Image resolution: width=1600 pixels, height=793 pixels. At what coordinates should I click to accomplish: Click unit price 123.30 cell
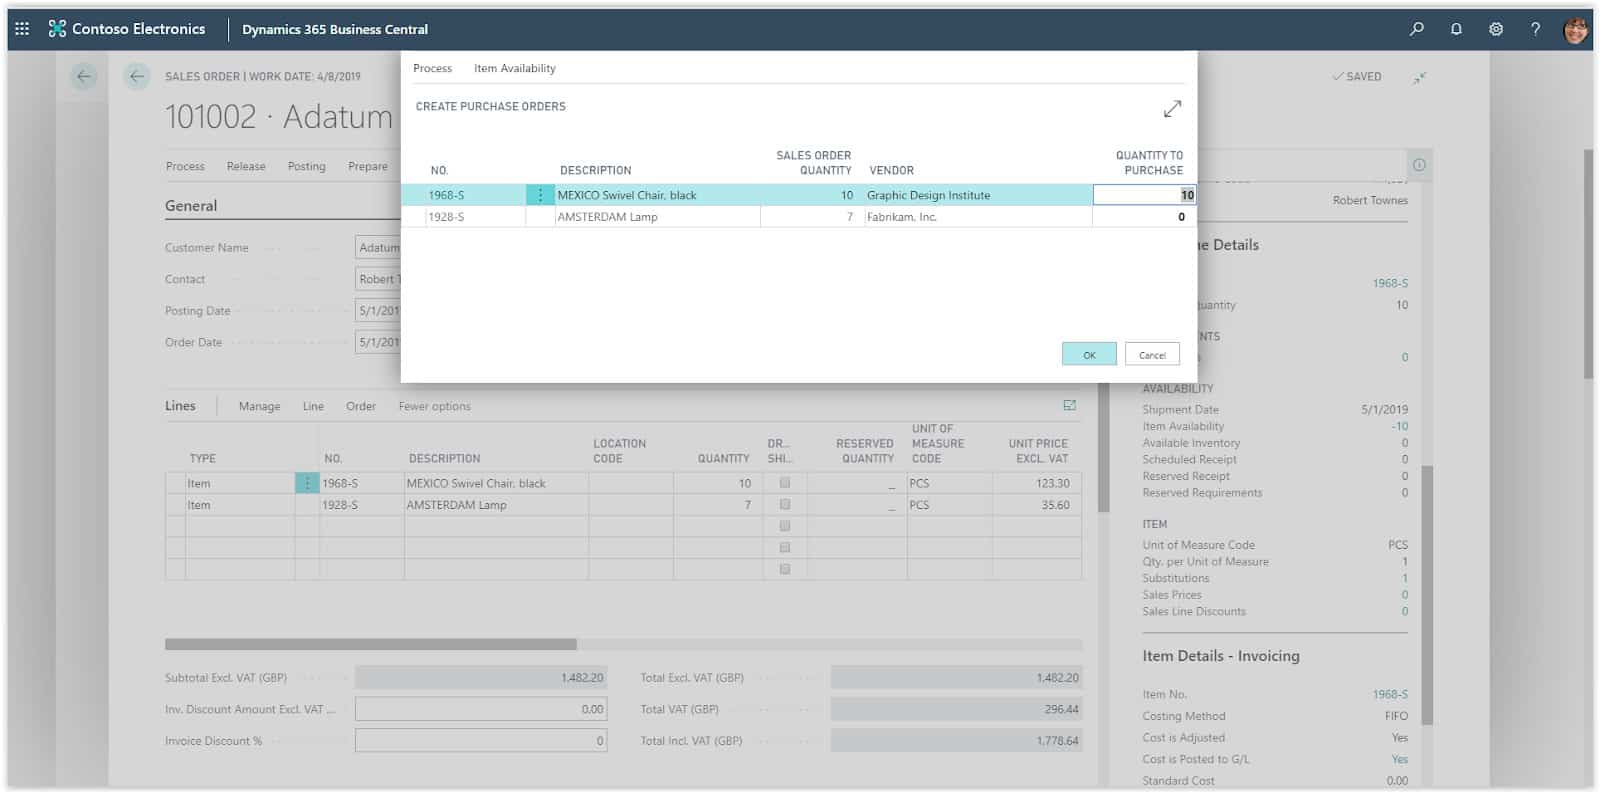[x=1037, y=483]
